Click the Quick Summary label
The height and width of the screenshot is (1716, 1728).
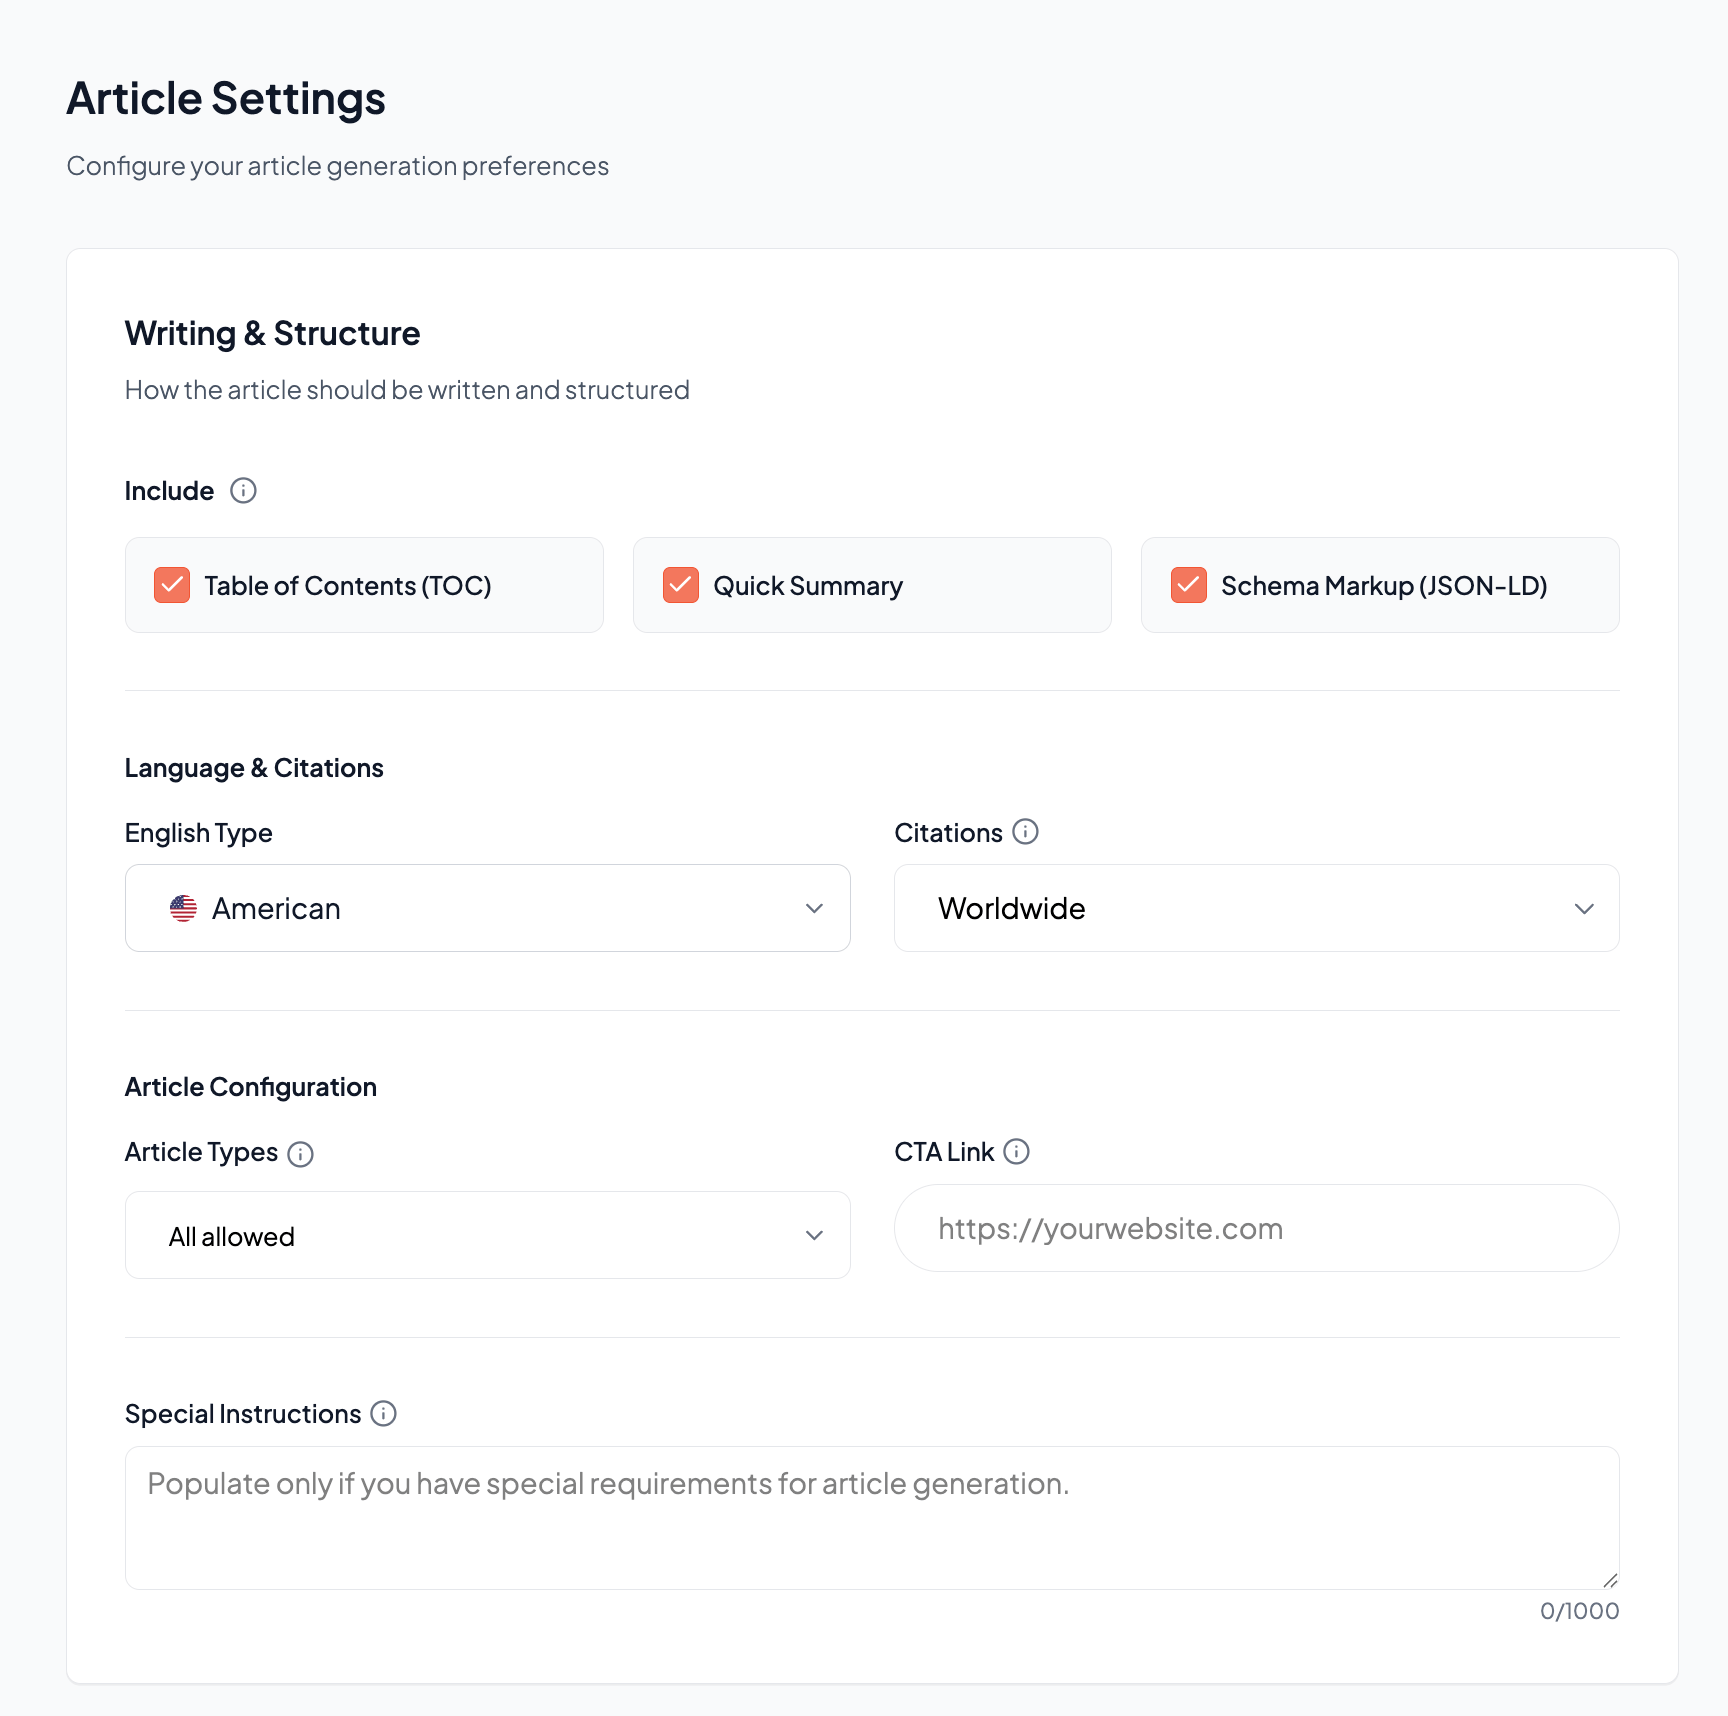pos(808,586)
